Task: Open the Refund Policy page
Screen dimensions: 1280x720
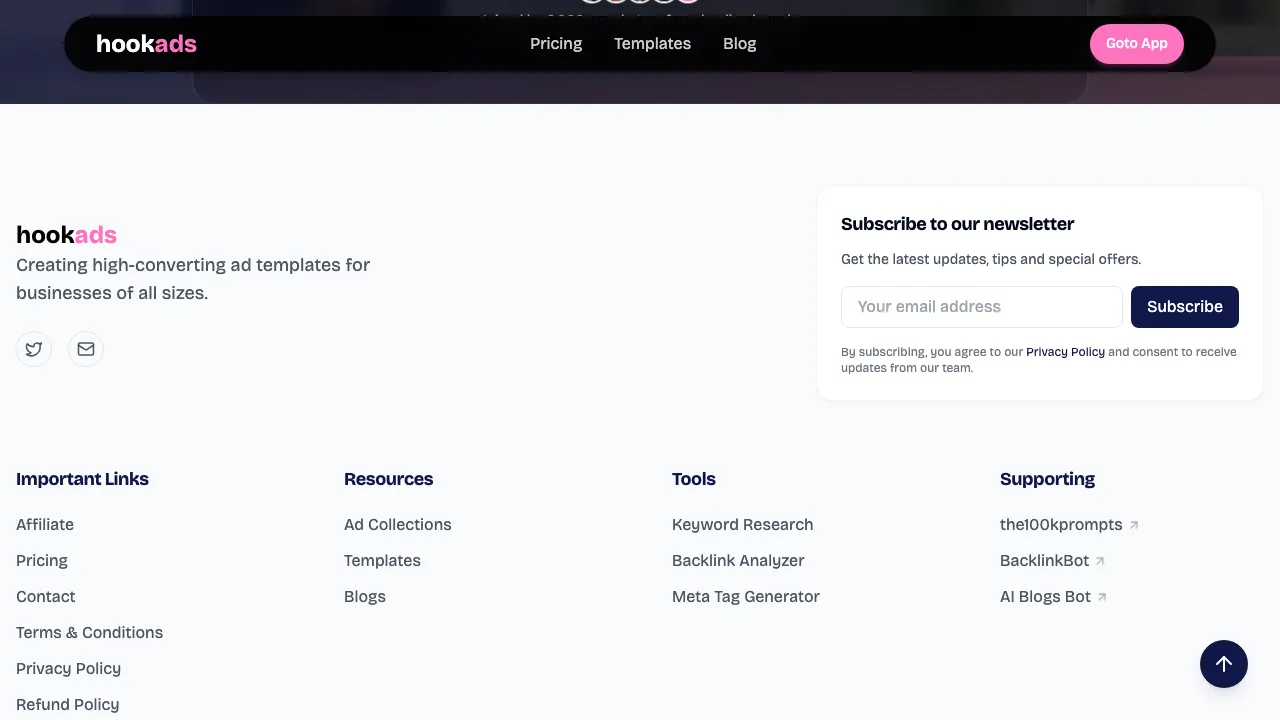Action: pyautogui.click(x=67, y=704)
